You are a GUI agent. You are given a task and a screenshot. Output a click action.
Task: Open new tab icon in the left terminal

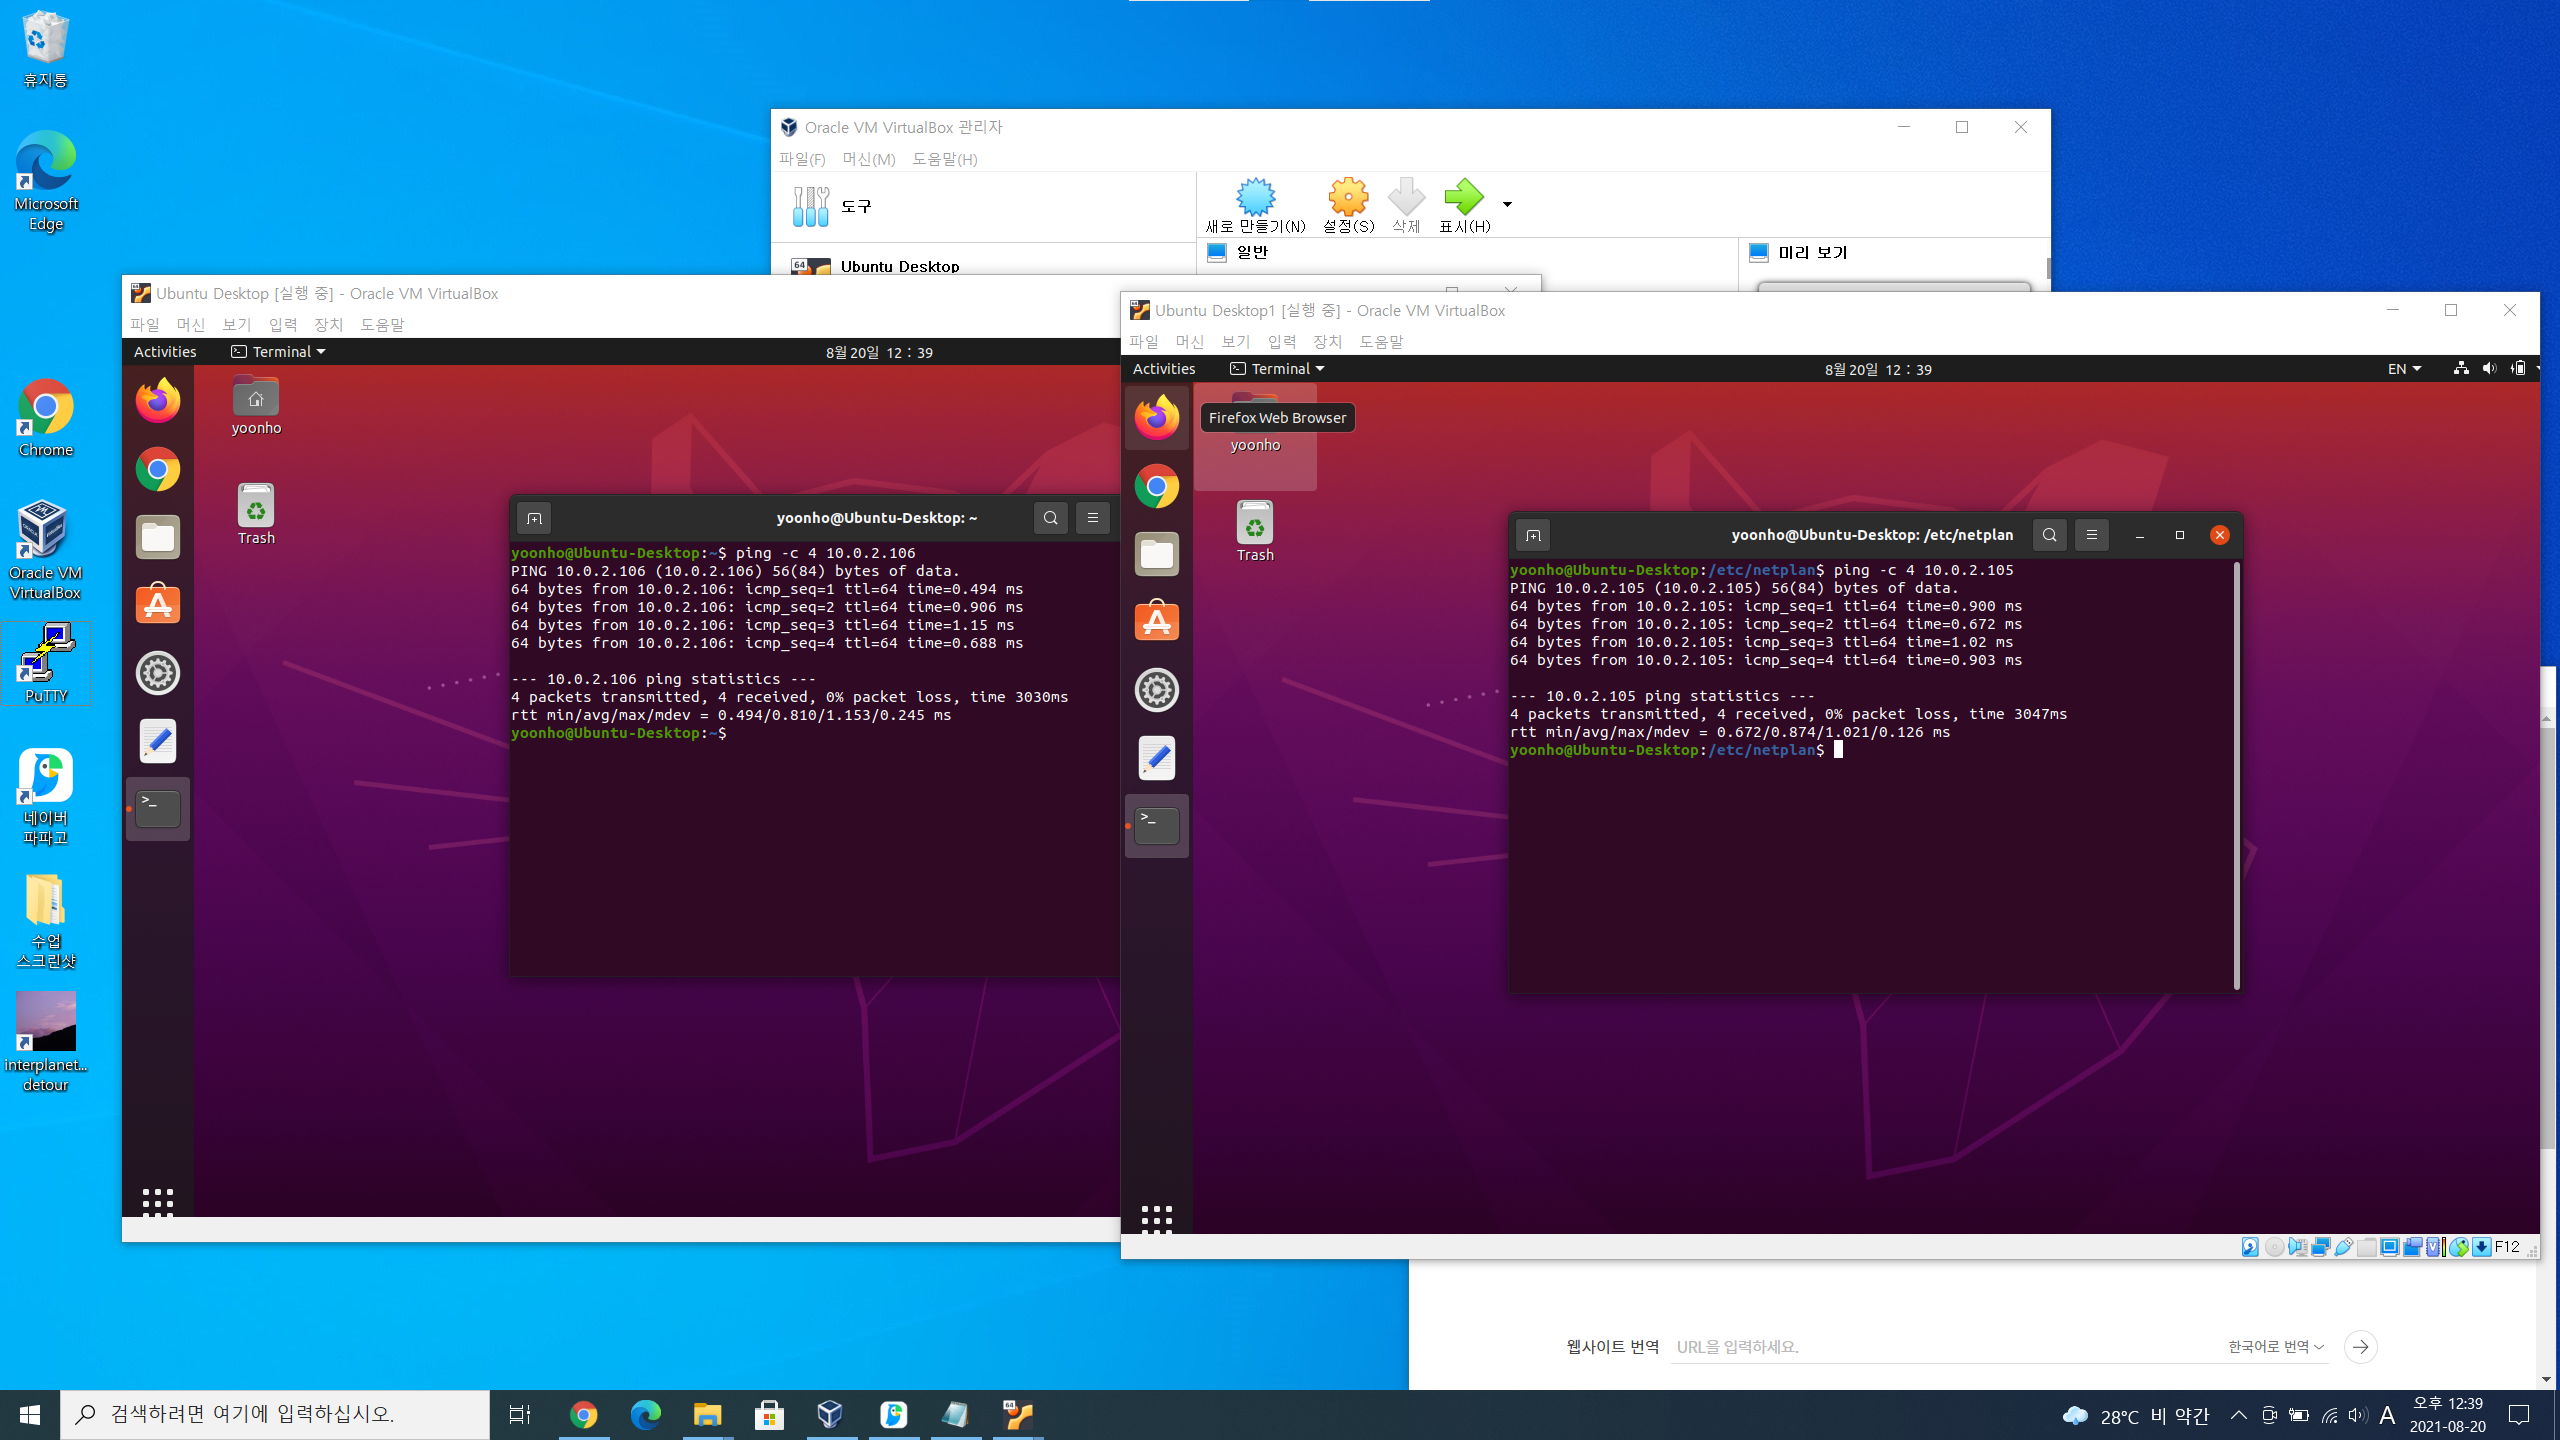534,518
